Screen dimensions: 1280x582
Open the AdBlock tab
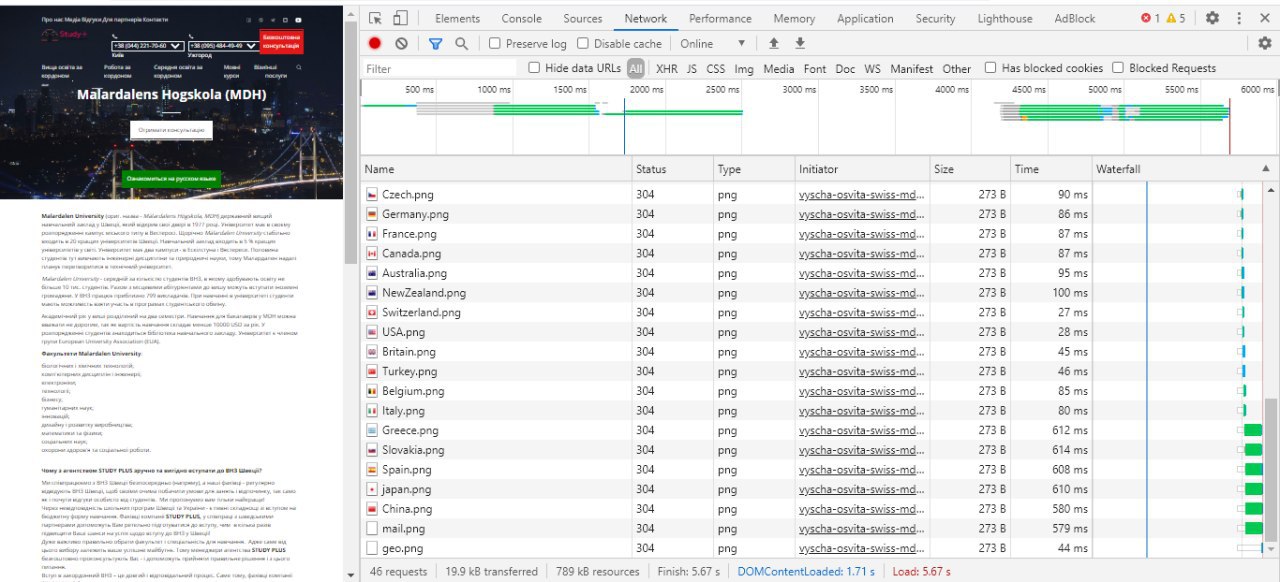(1074, 18)
